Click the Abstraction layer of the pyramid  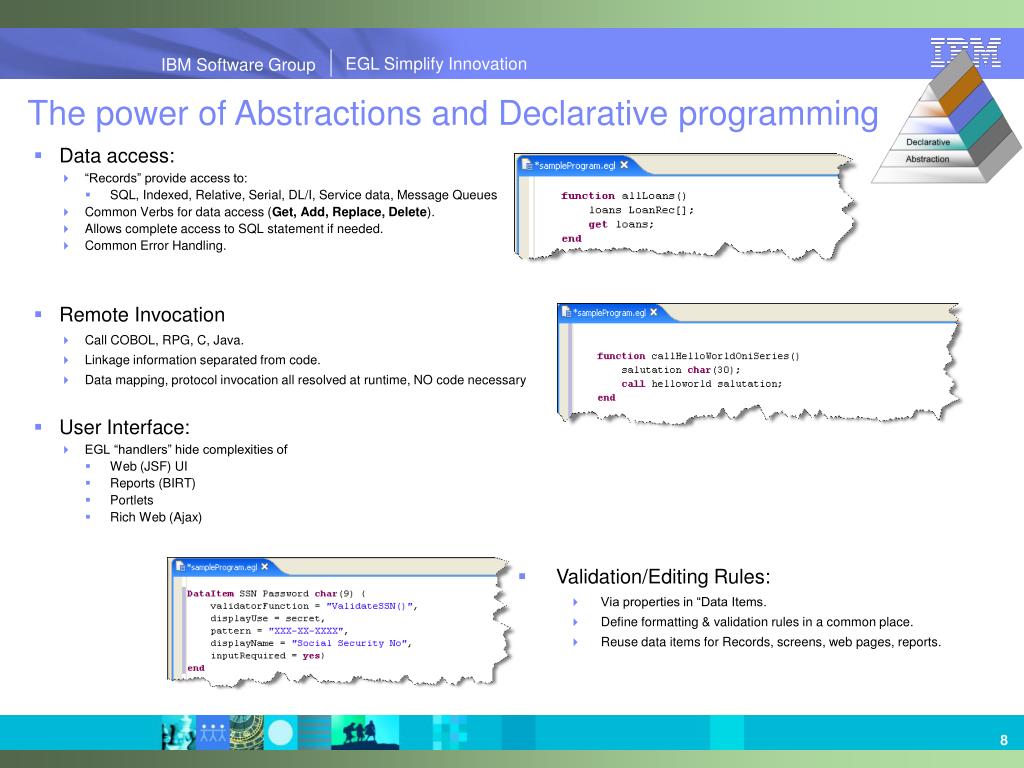click(927, 159)
